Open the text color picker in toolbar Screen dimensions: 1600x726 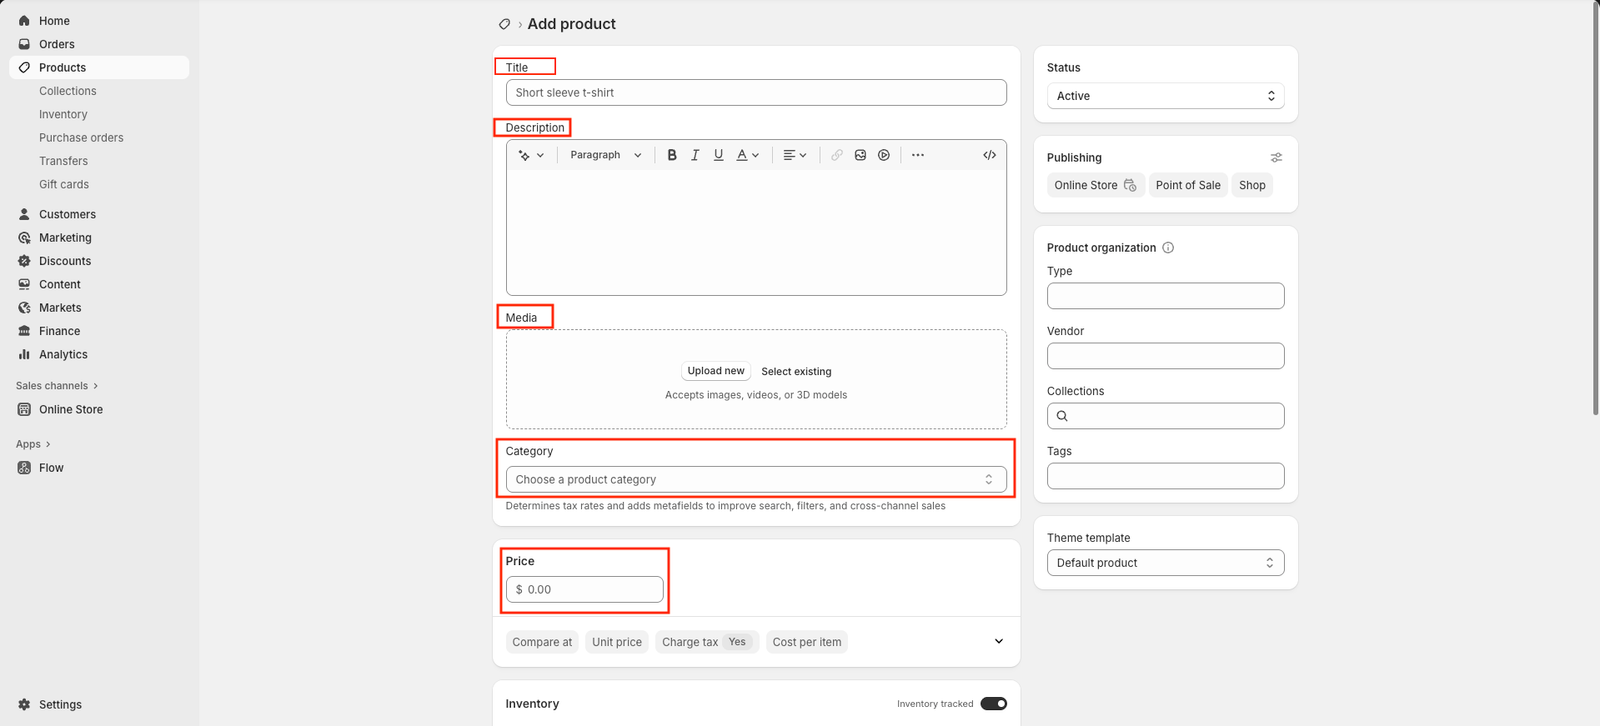747,155
